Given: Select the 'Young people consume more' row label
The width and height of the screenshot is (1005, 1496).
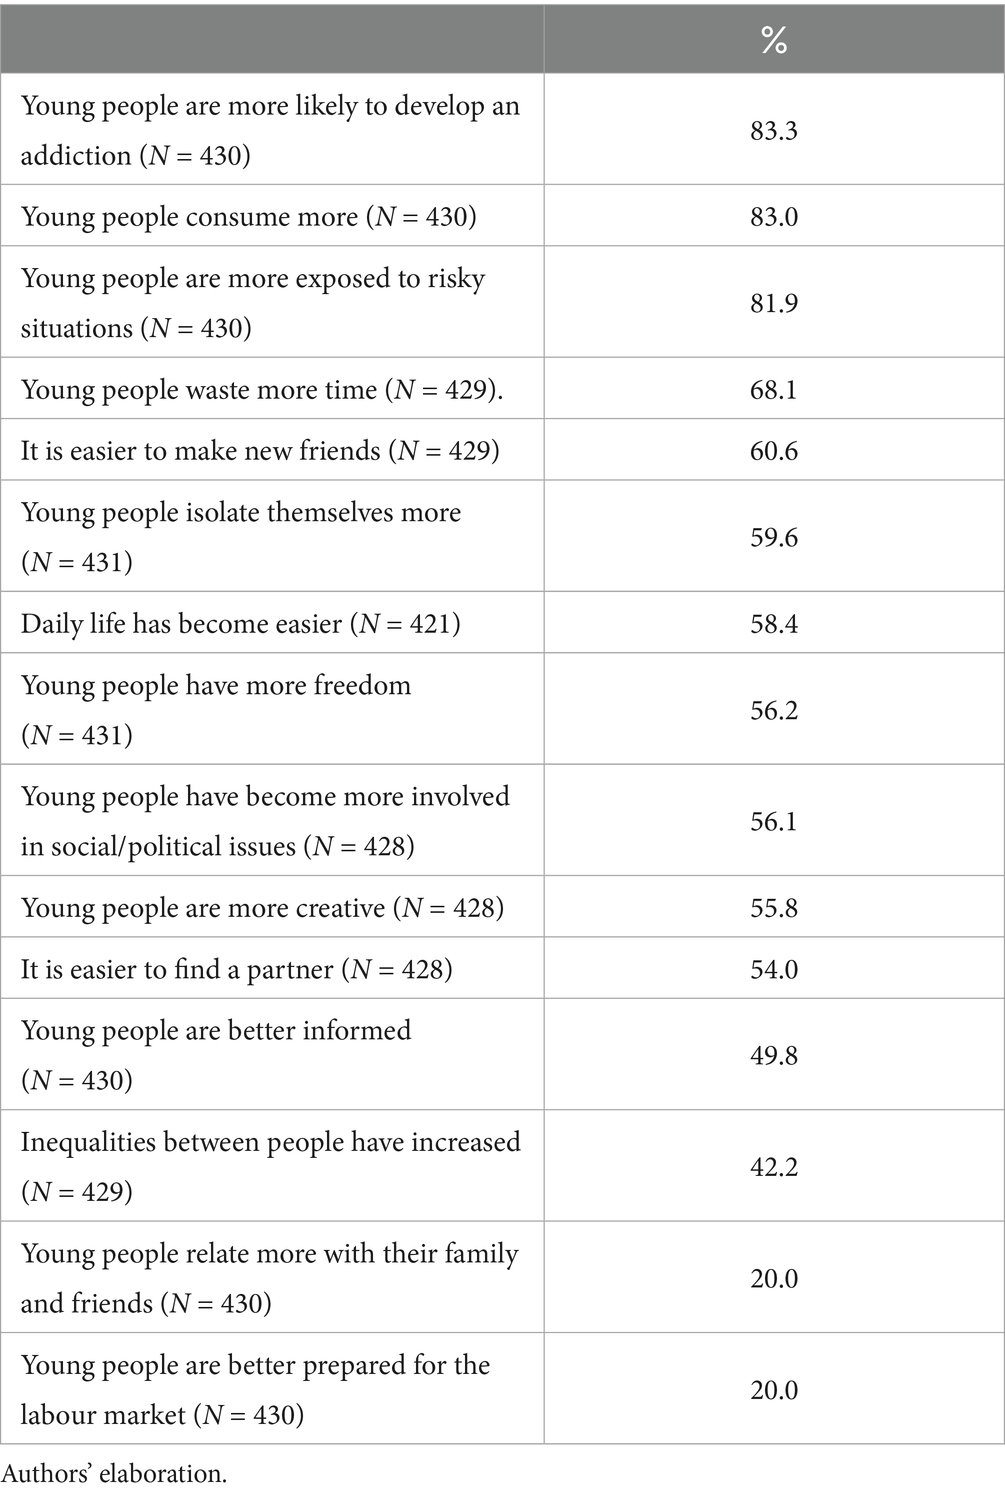Looking at the screenshot, I should [x=248, y=217].
